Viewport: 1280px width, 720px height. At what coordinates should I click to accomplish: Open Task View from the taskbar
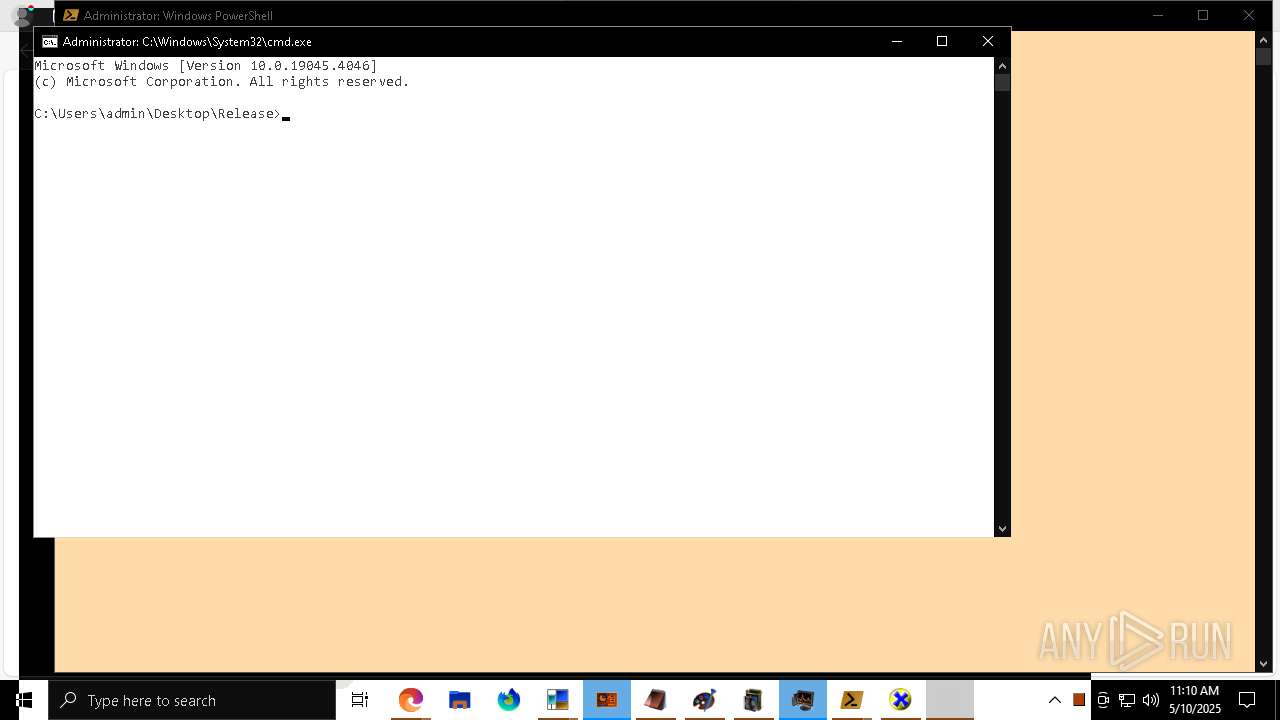360,700
